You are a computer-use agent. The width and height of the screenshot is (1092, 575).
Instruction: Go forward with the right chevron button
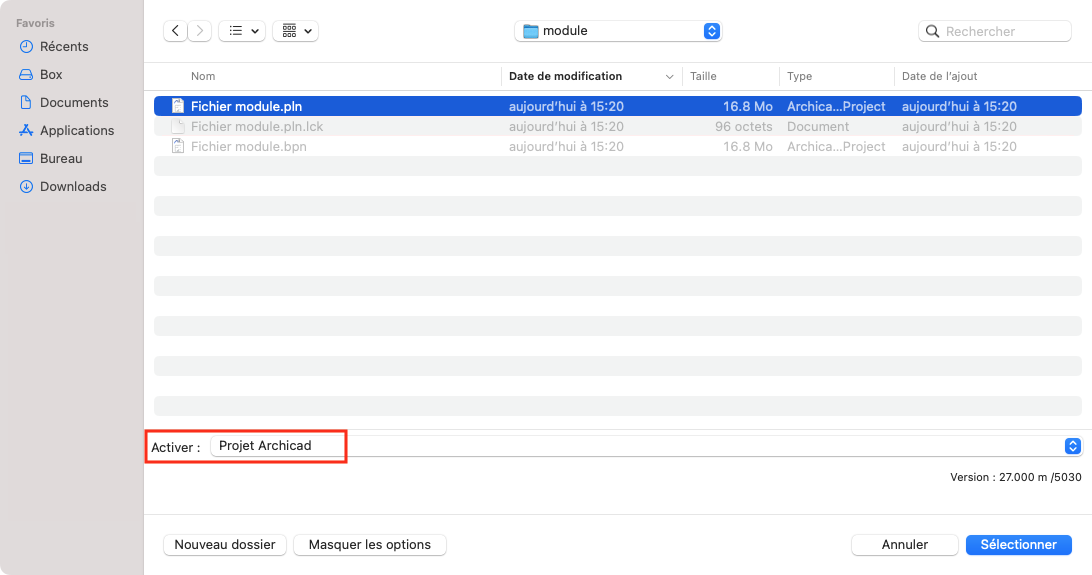tap(200, 31)
